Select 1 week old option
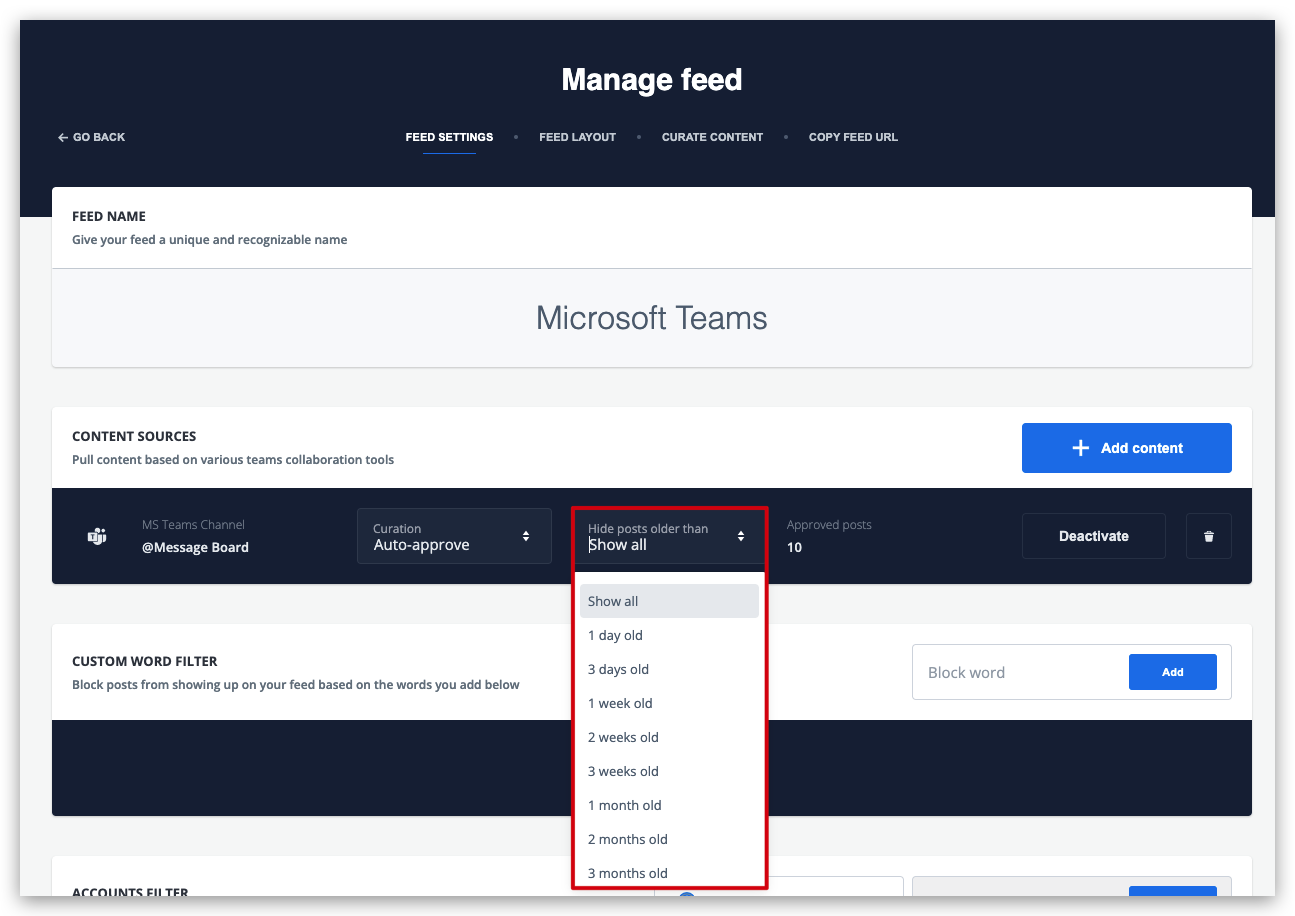Screen dimensions: 1295x916 (x=669, y=703)
